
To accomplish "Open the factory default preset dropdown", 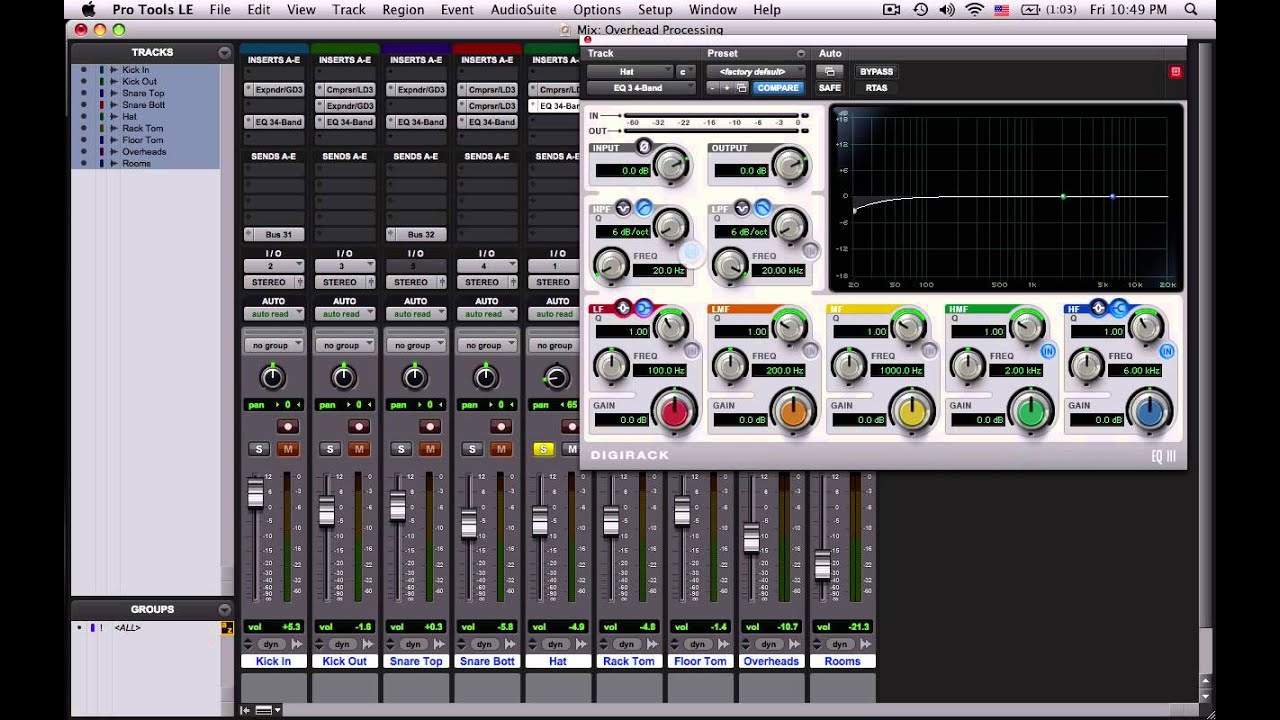I will 755,72.
